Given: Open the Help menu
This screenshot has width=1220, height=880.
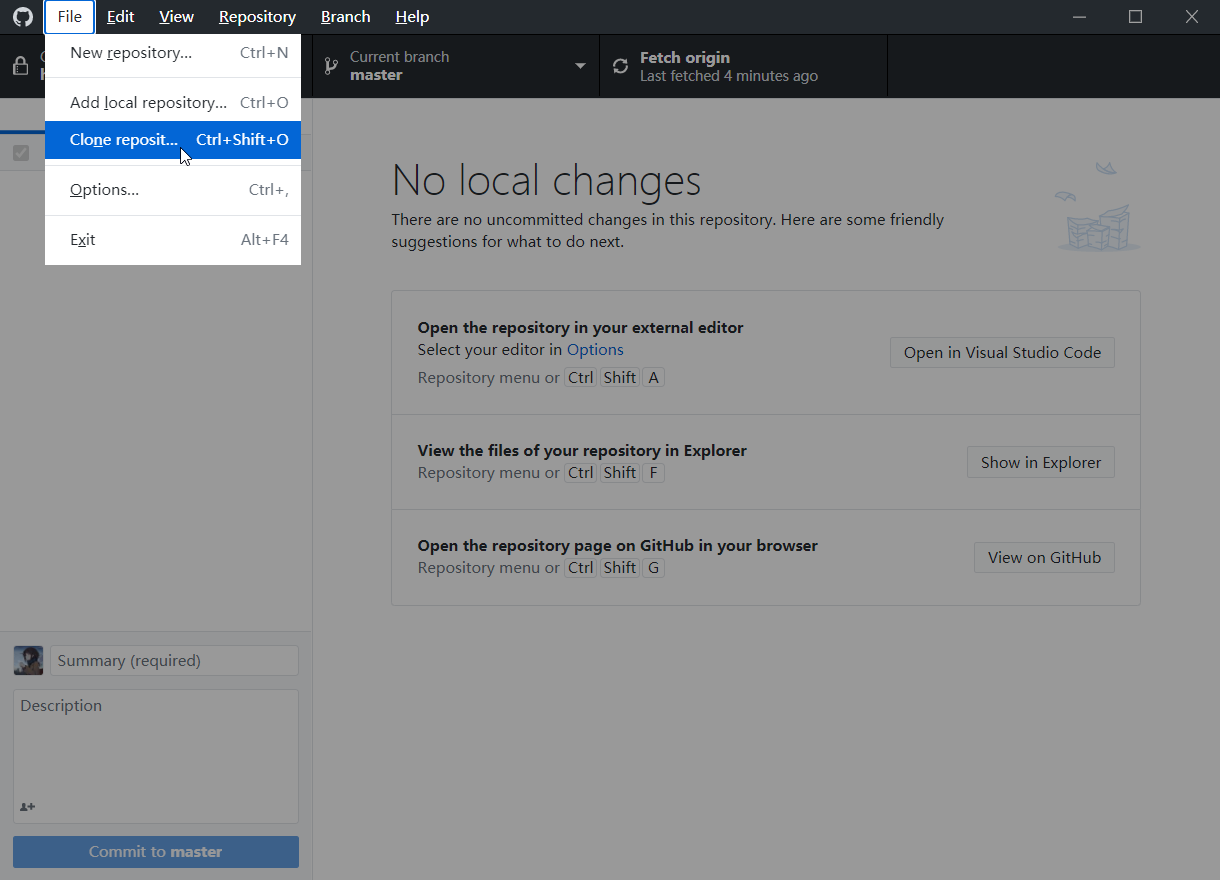Looking at the screenshot, I should [x=412, y=17].
